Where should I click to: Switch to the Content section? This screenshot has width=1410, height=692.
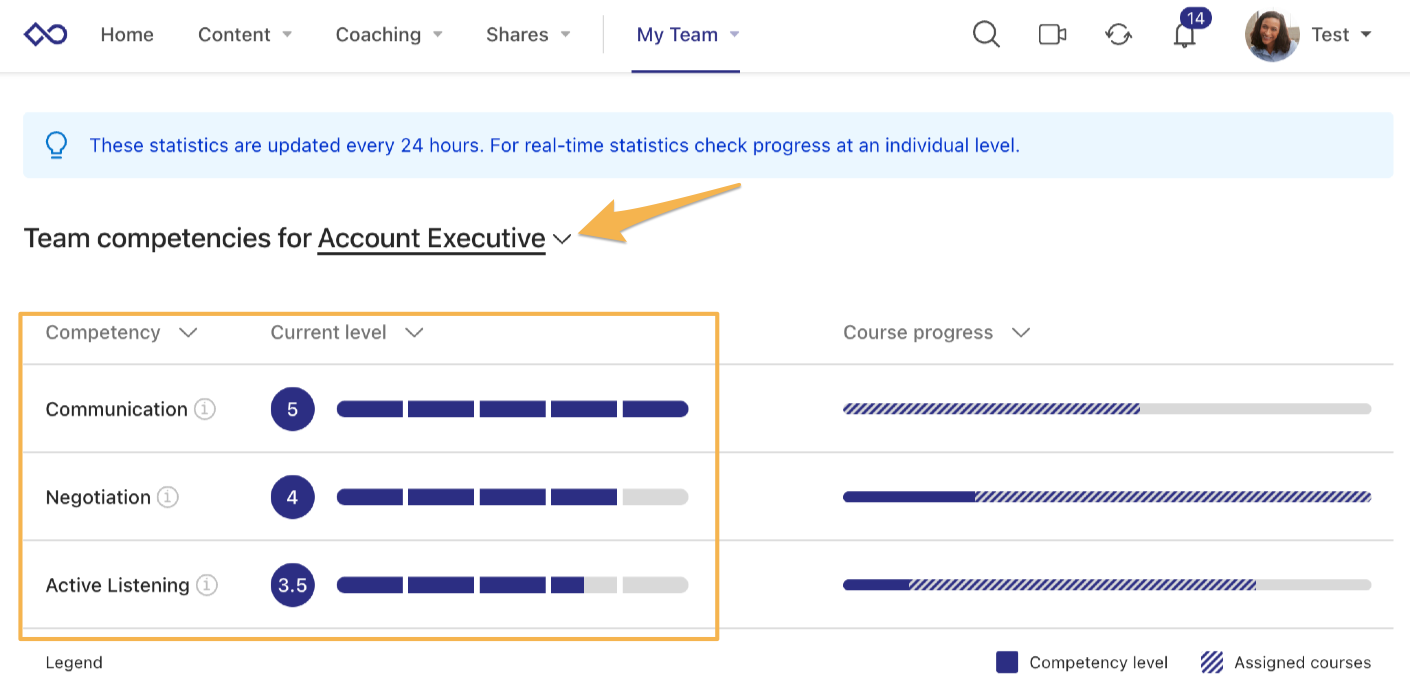pyautogui.click(x=244, y=34)
